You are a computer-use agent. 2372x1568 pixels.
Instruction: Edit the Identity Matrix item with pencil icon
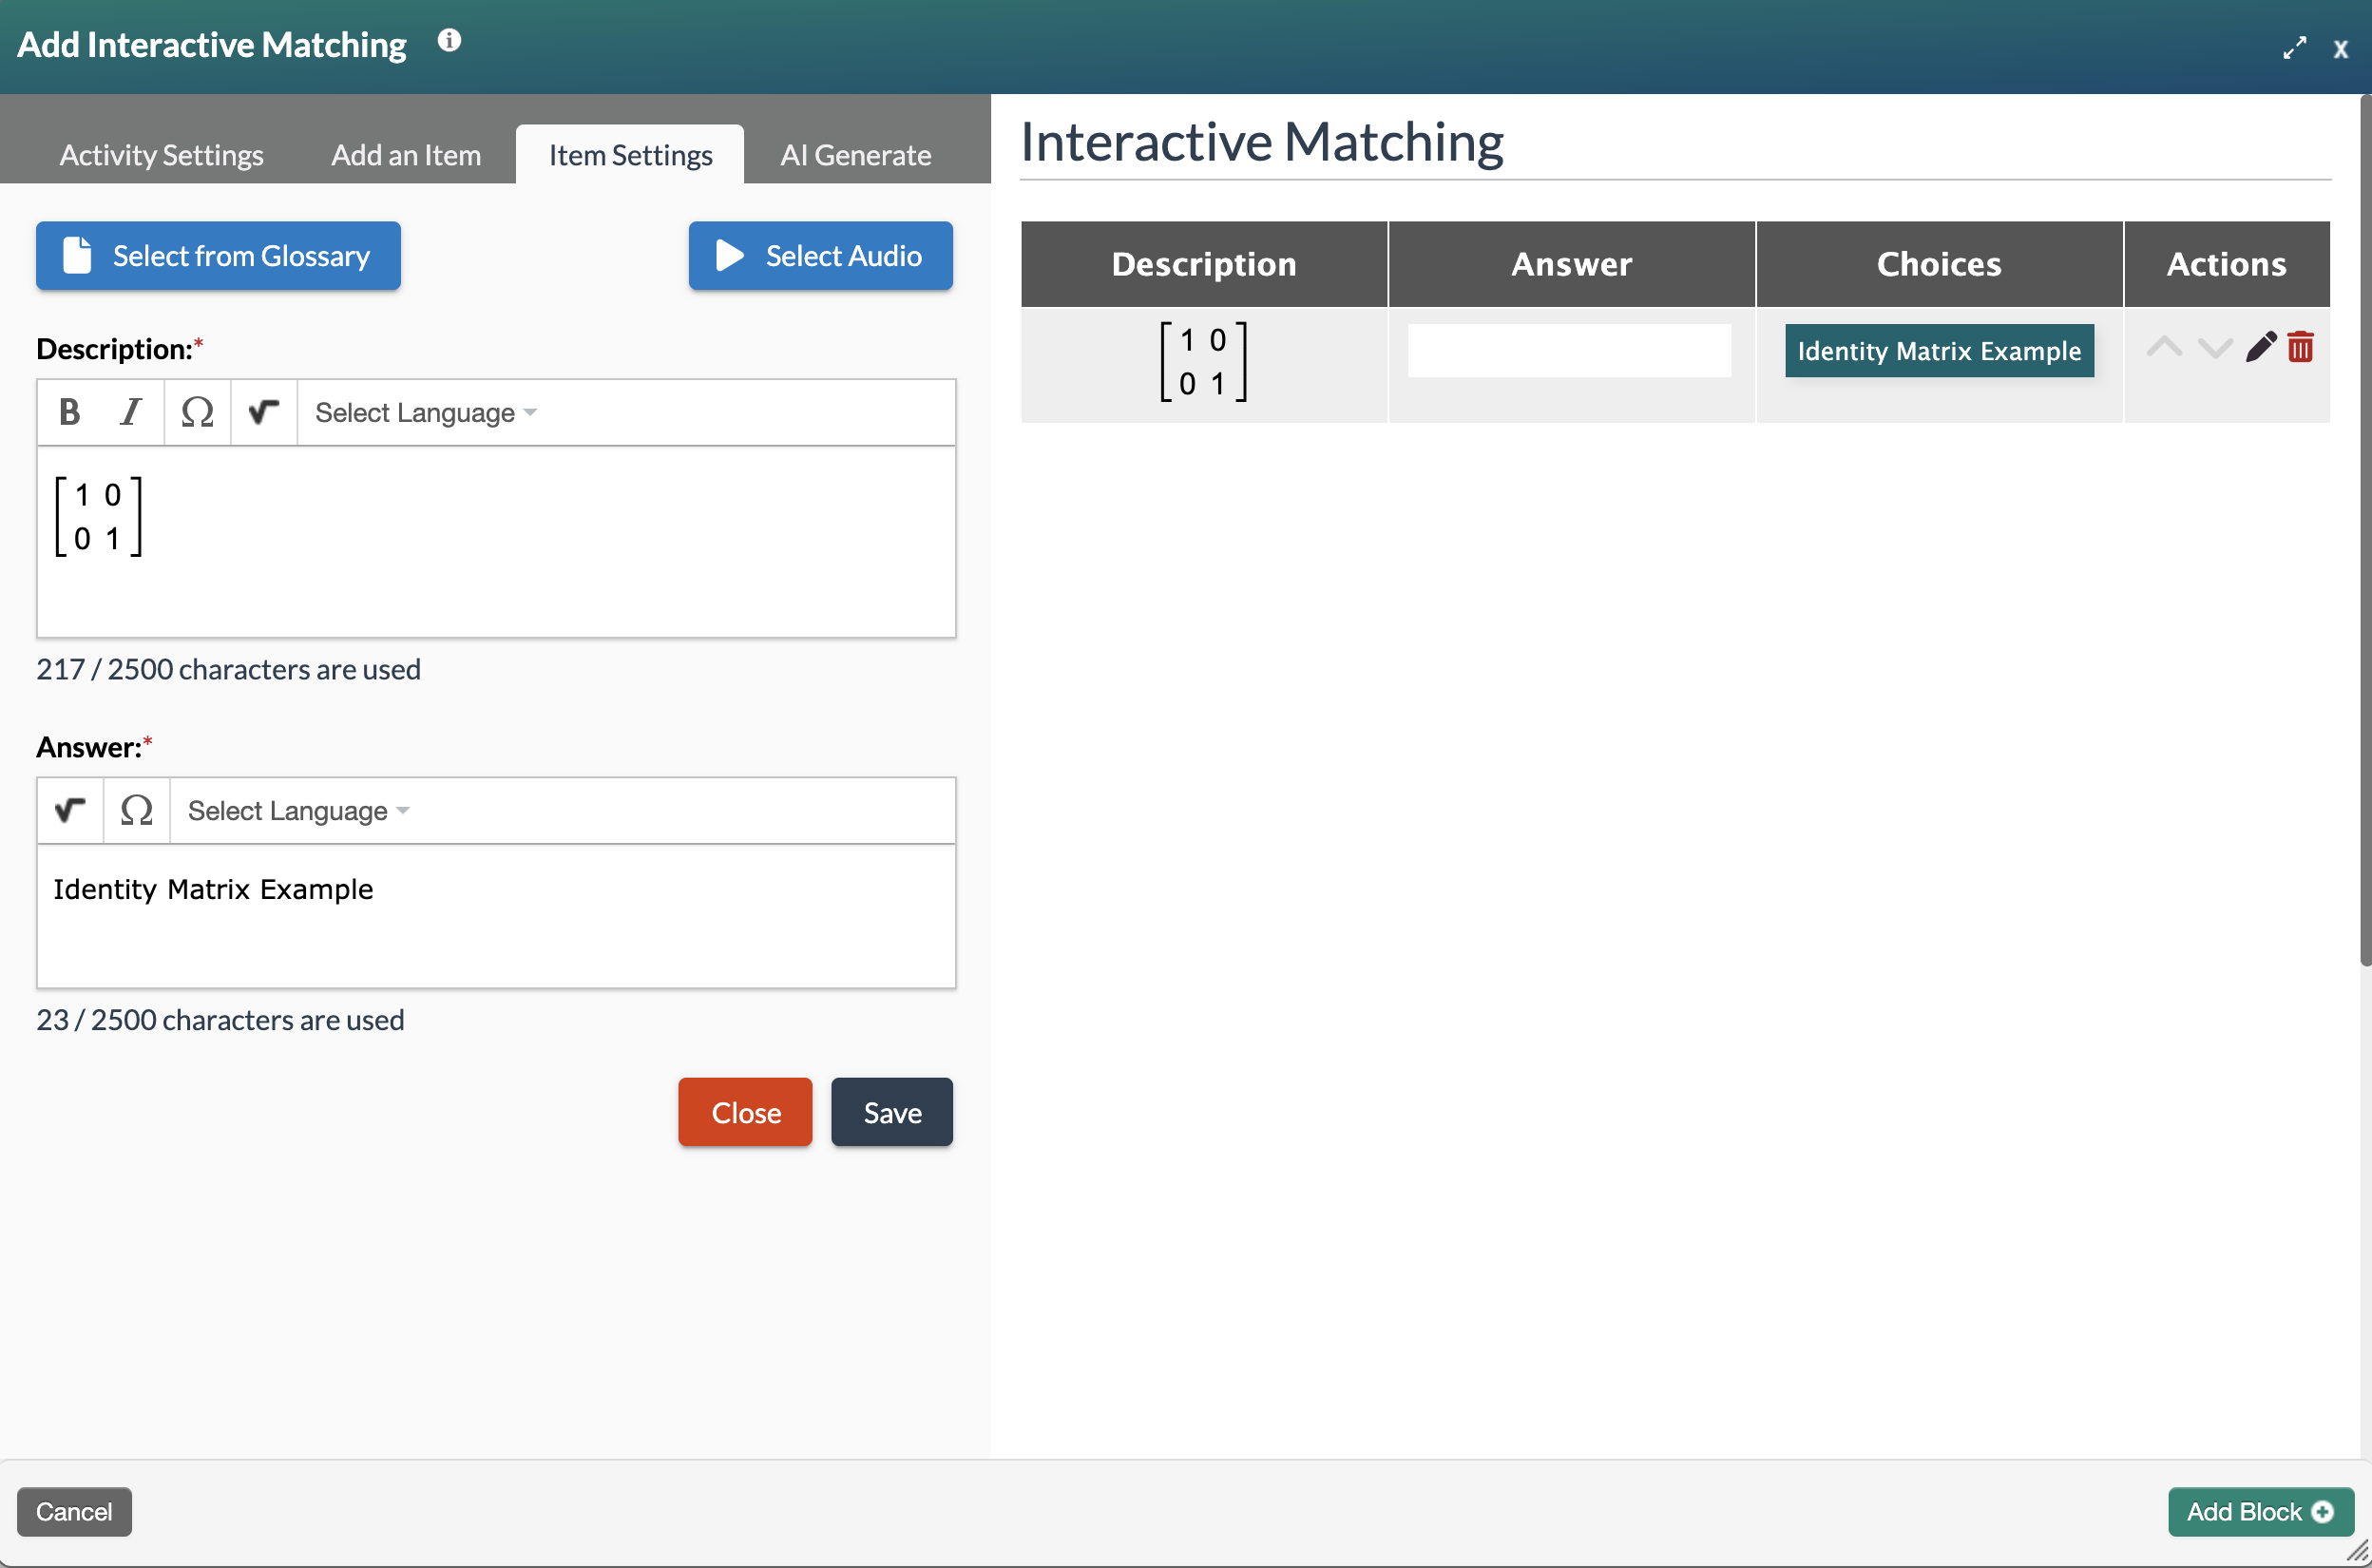tap(2262, 347)
